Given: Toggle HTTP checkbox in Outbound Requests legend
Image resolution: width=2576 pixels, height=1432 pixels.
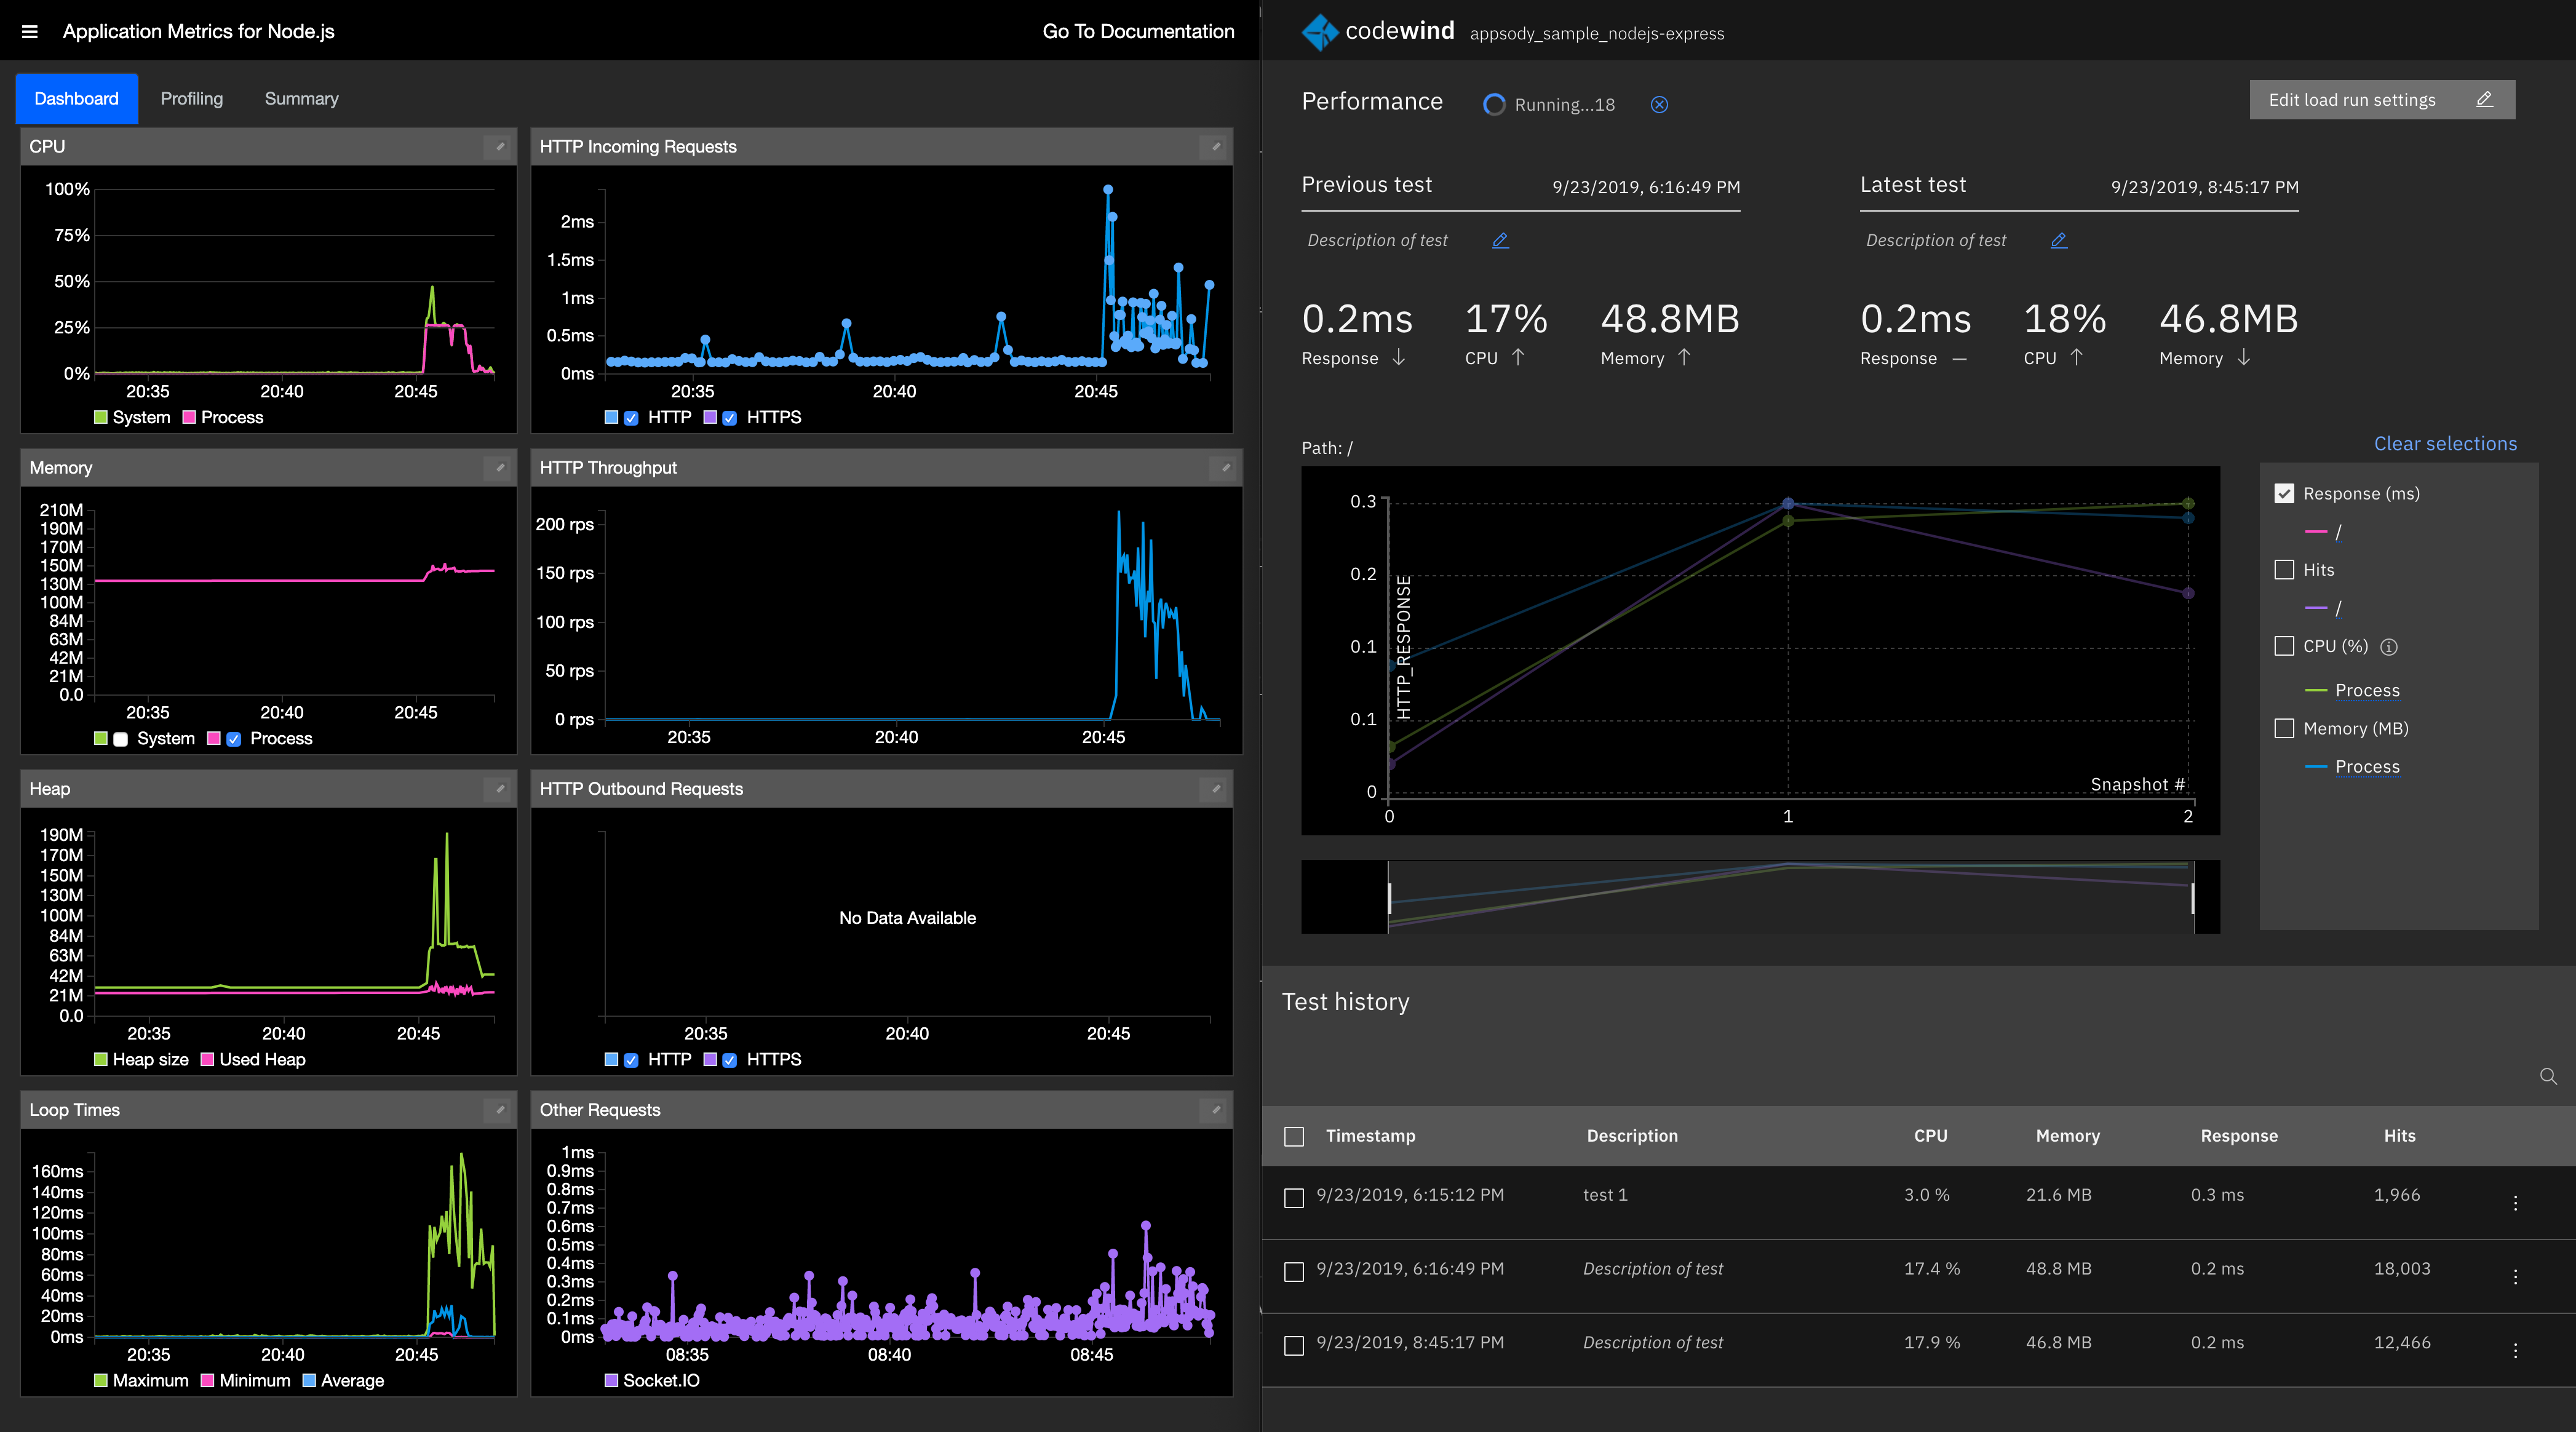Looking at the screenshot, I should click(x=631, y=1060).
